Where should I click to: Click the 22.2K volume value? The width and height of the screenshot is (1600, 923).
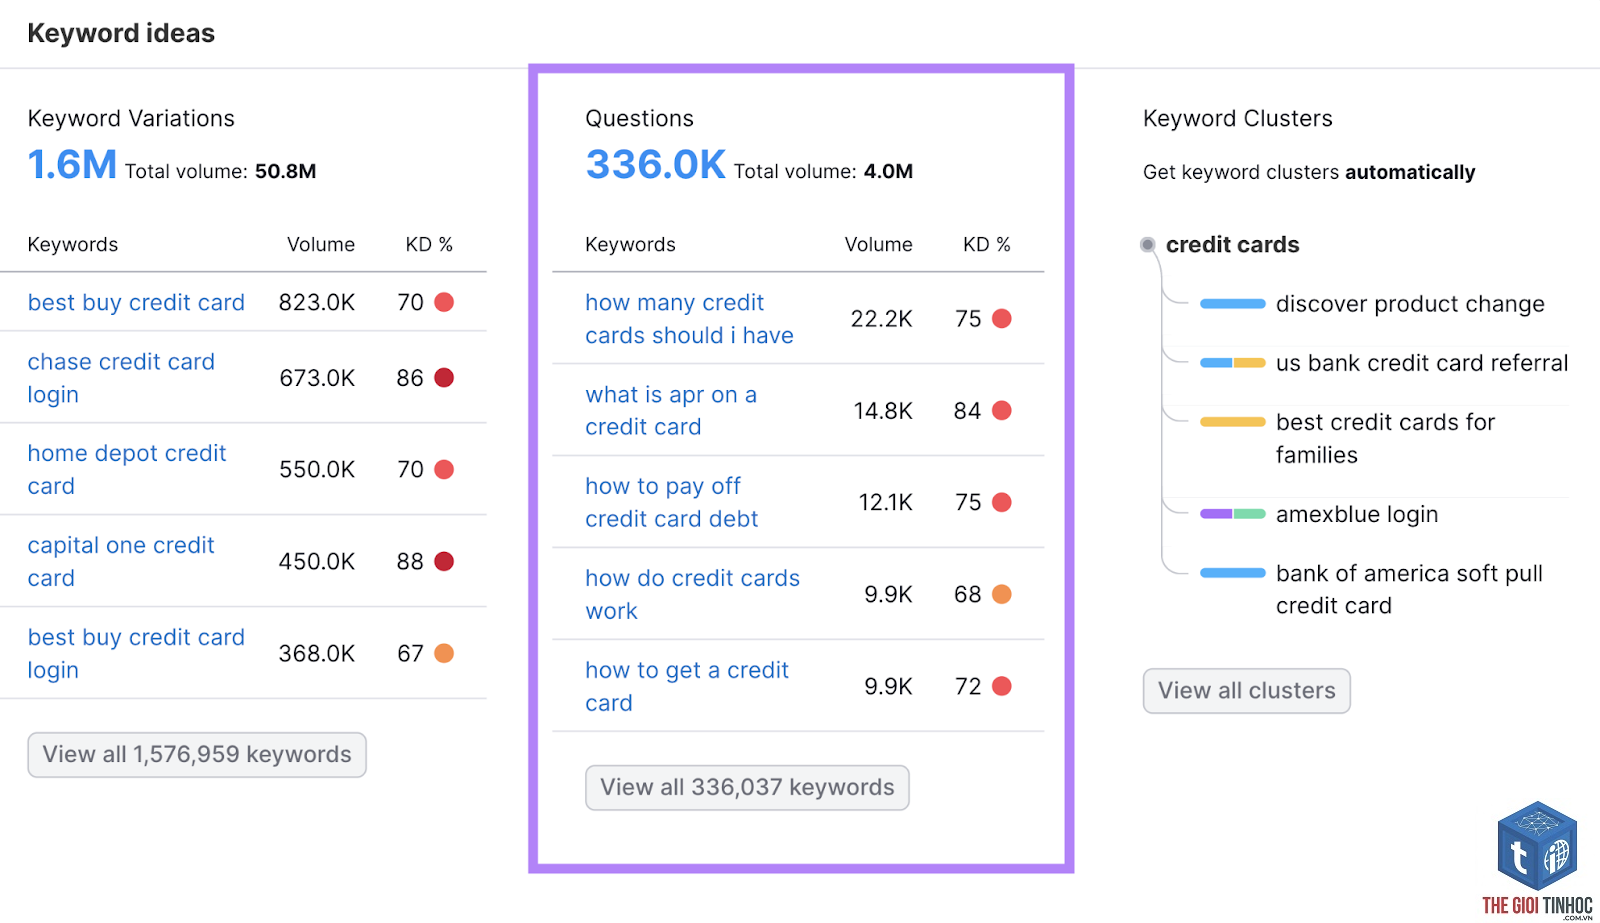(x=882, y=319)
